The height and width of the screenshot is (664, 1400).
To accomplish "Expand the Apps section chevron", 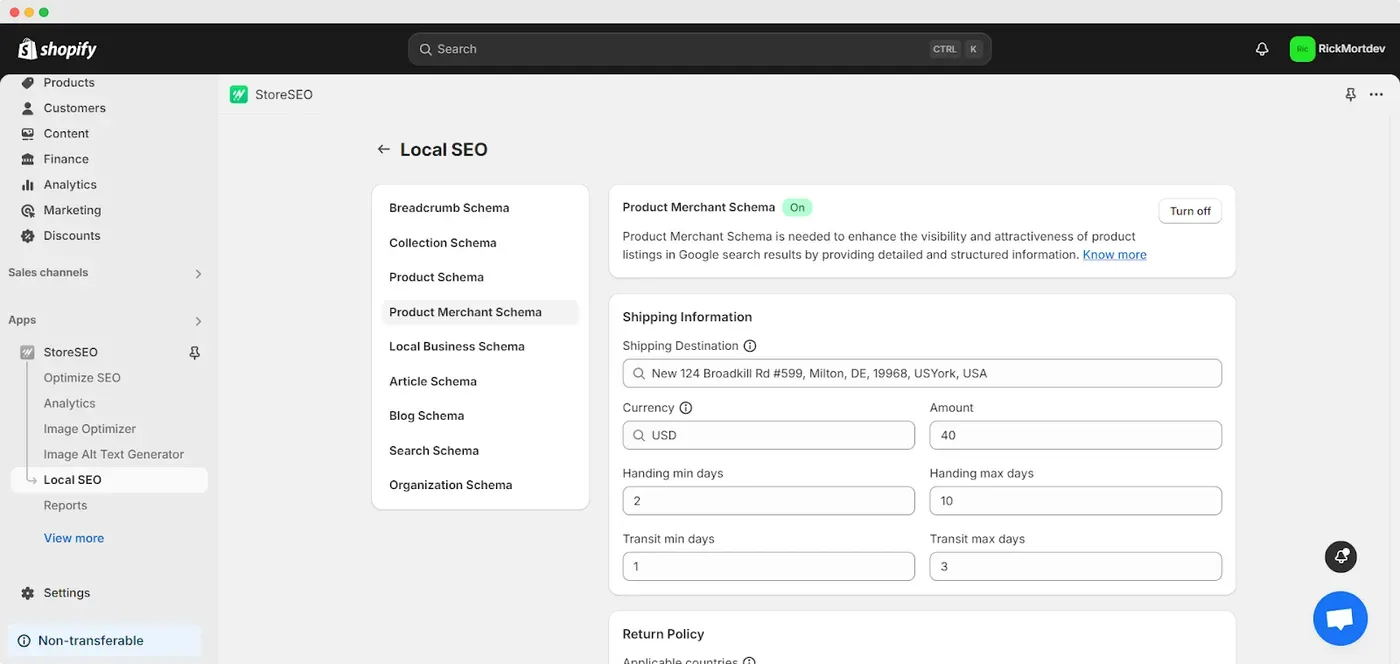I will [x=198, y=321].
